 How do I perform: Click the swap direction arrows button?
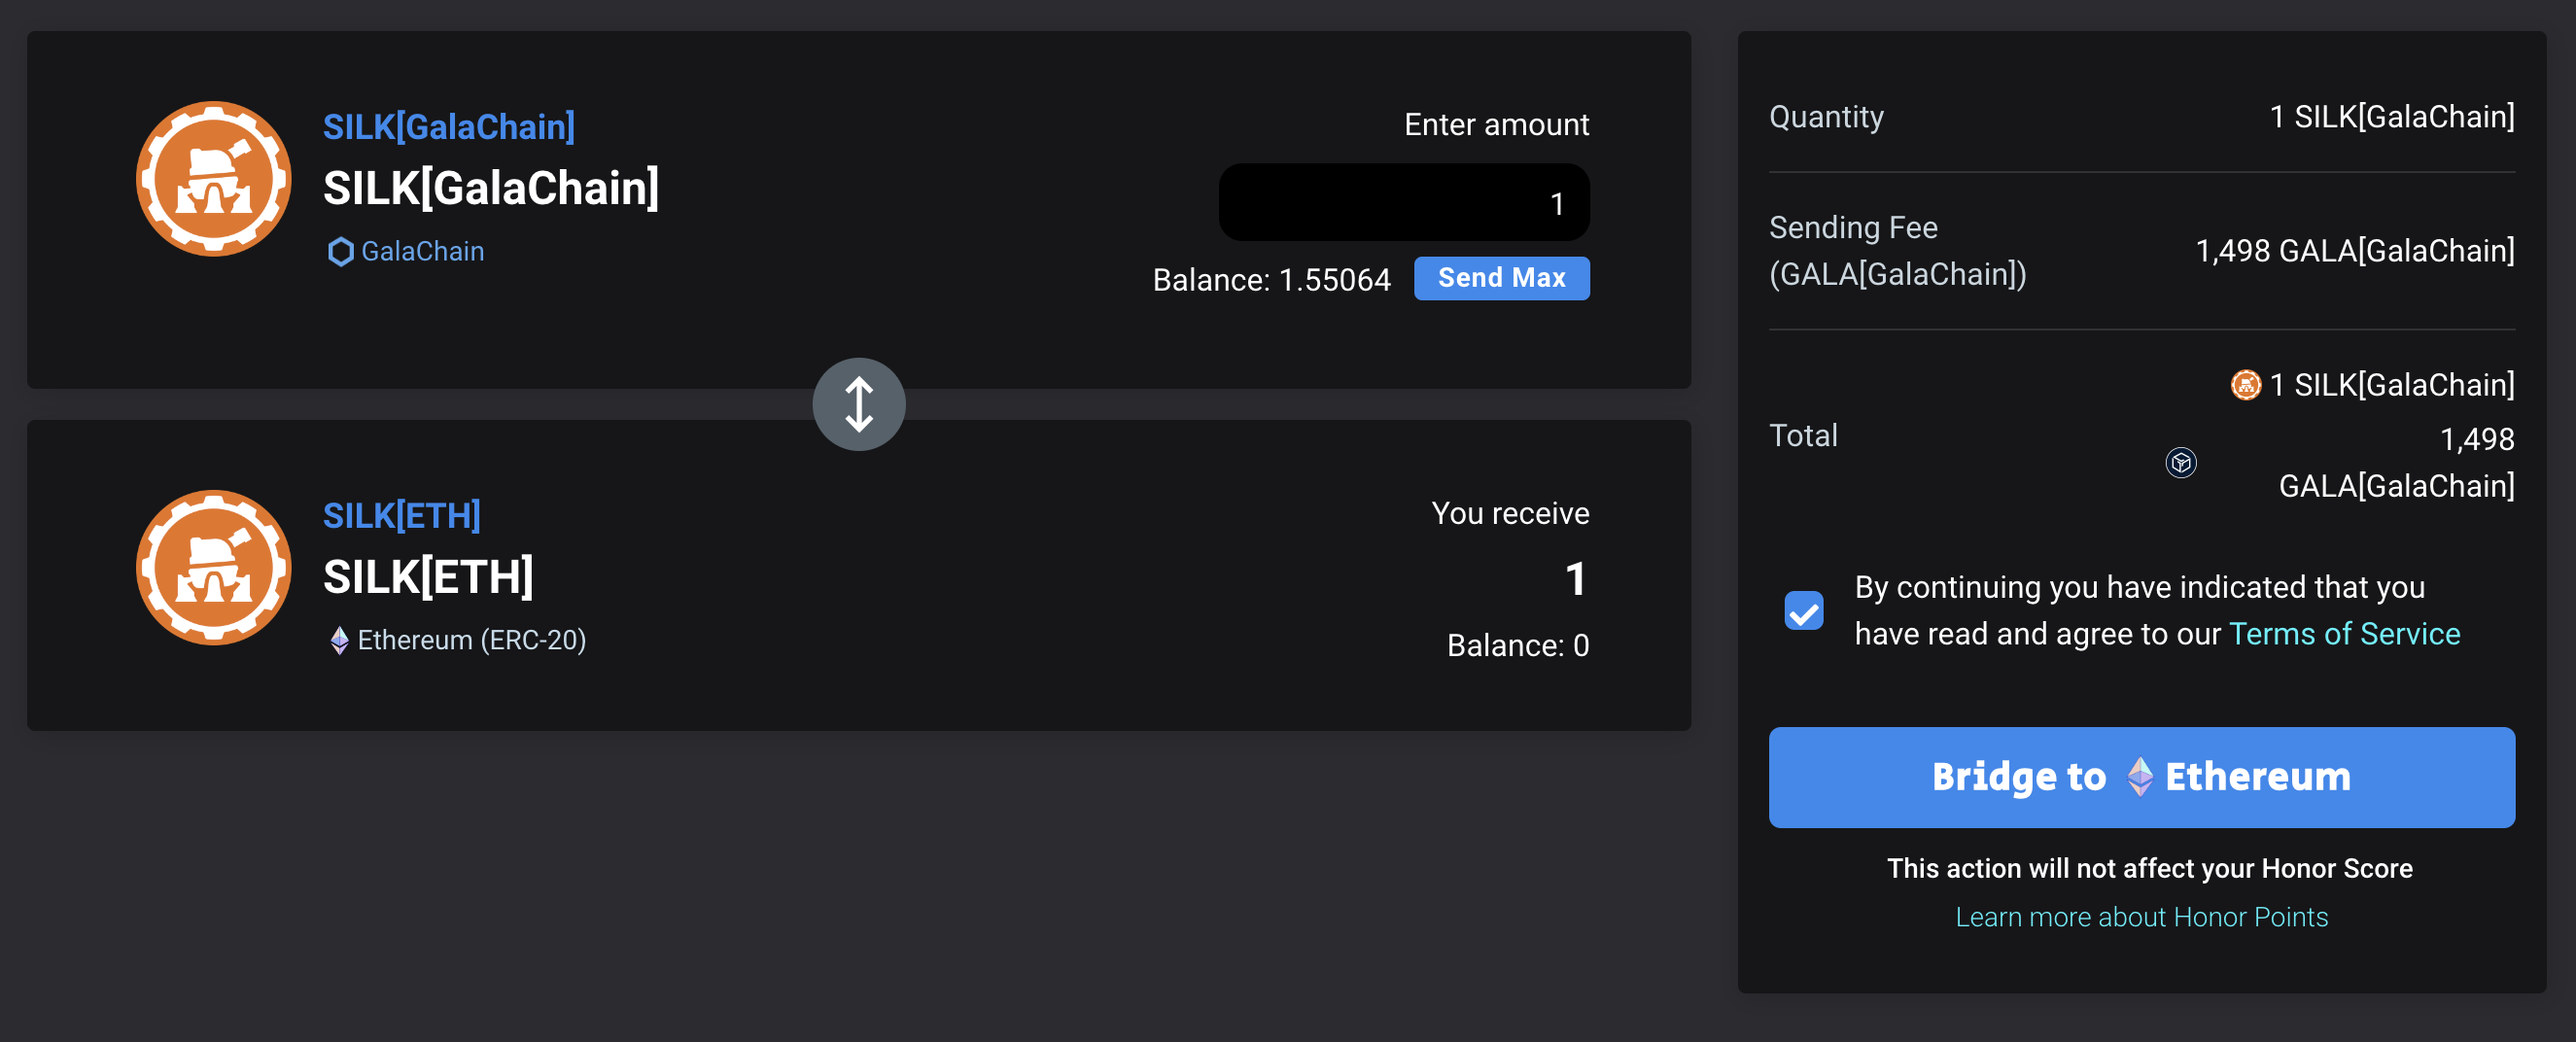click(x=859, y=404)
